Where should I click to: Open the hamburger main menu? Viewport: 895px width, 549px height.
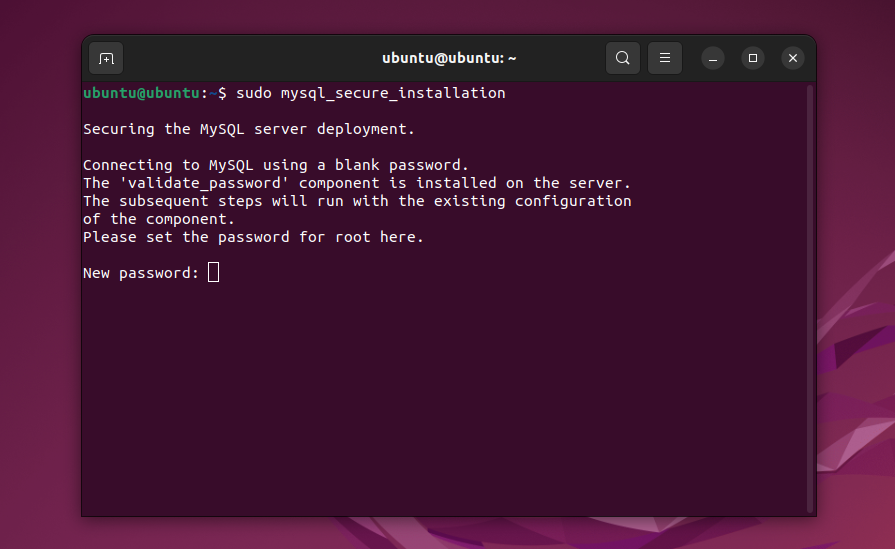pos(665,58)
